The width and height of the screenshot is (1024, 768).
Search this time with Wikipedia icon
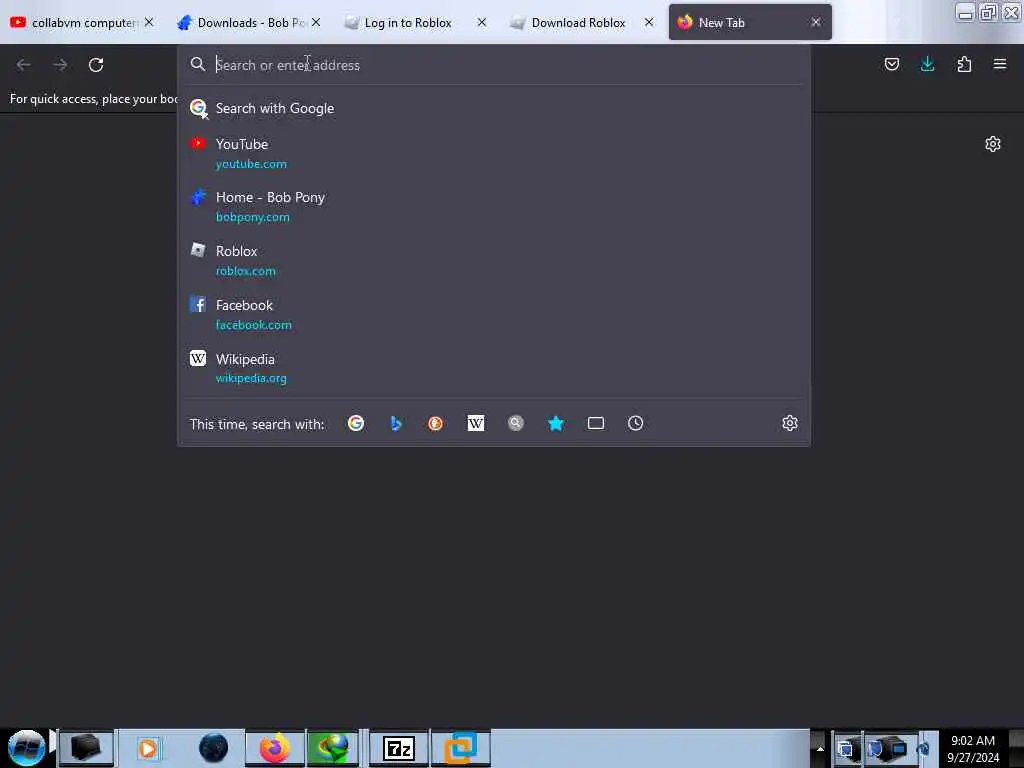point(476,423)
